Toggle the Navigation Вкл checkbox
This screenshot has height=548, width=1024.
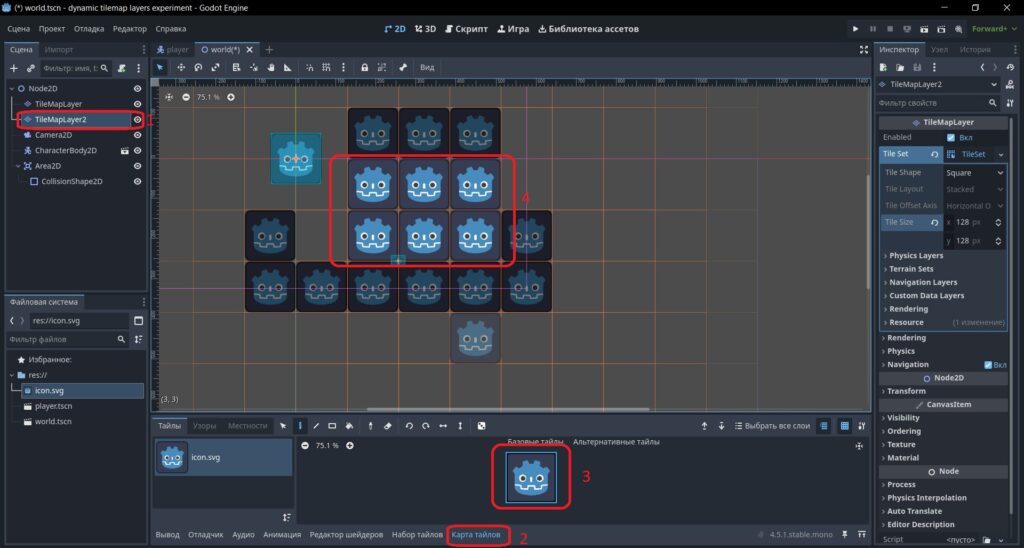[988, 365]
